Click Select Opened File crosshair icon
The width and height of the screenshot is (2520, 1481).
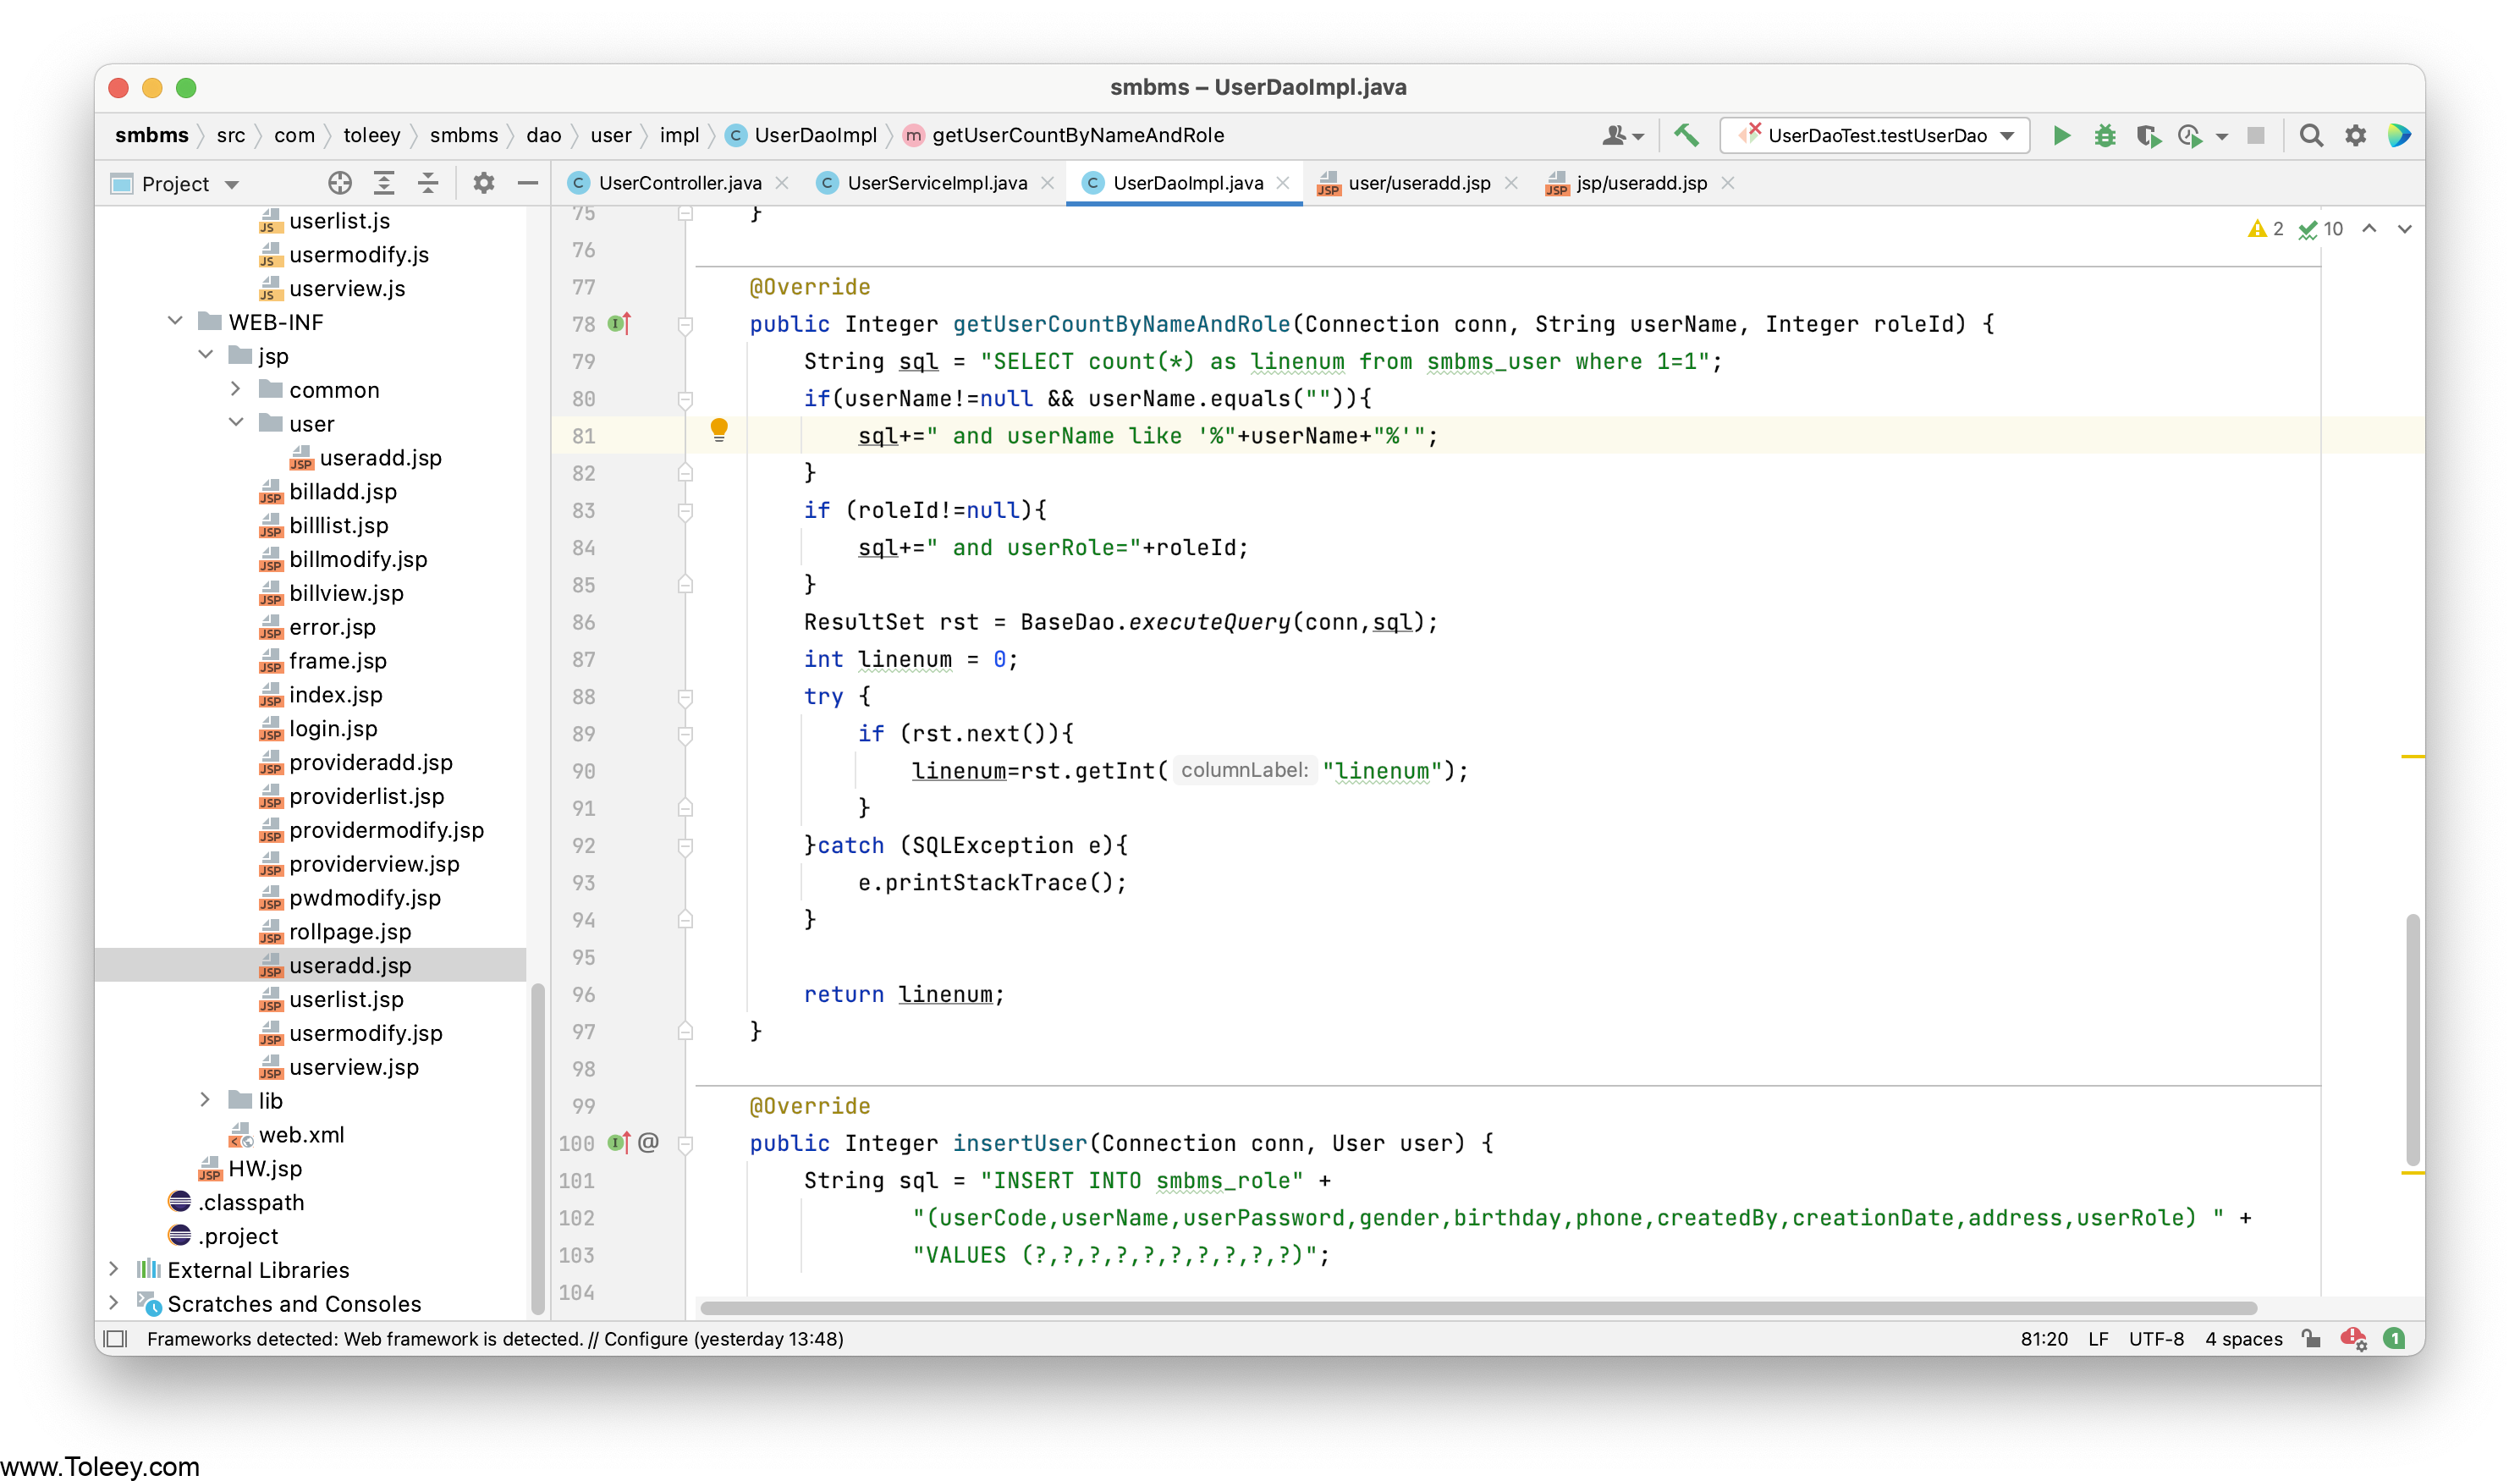339,183
